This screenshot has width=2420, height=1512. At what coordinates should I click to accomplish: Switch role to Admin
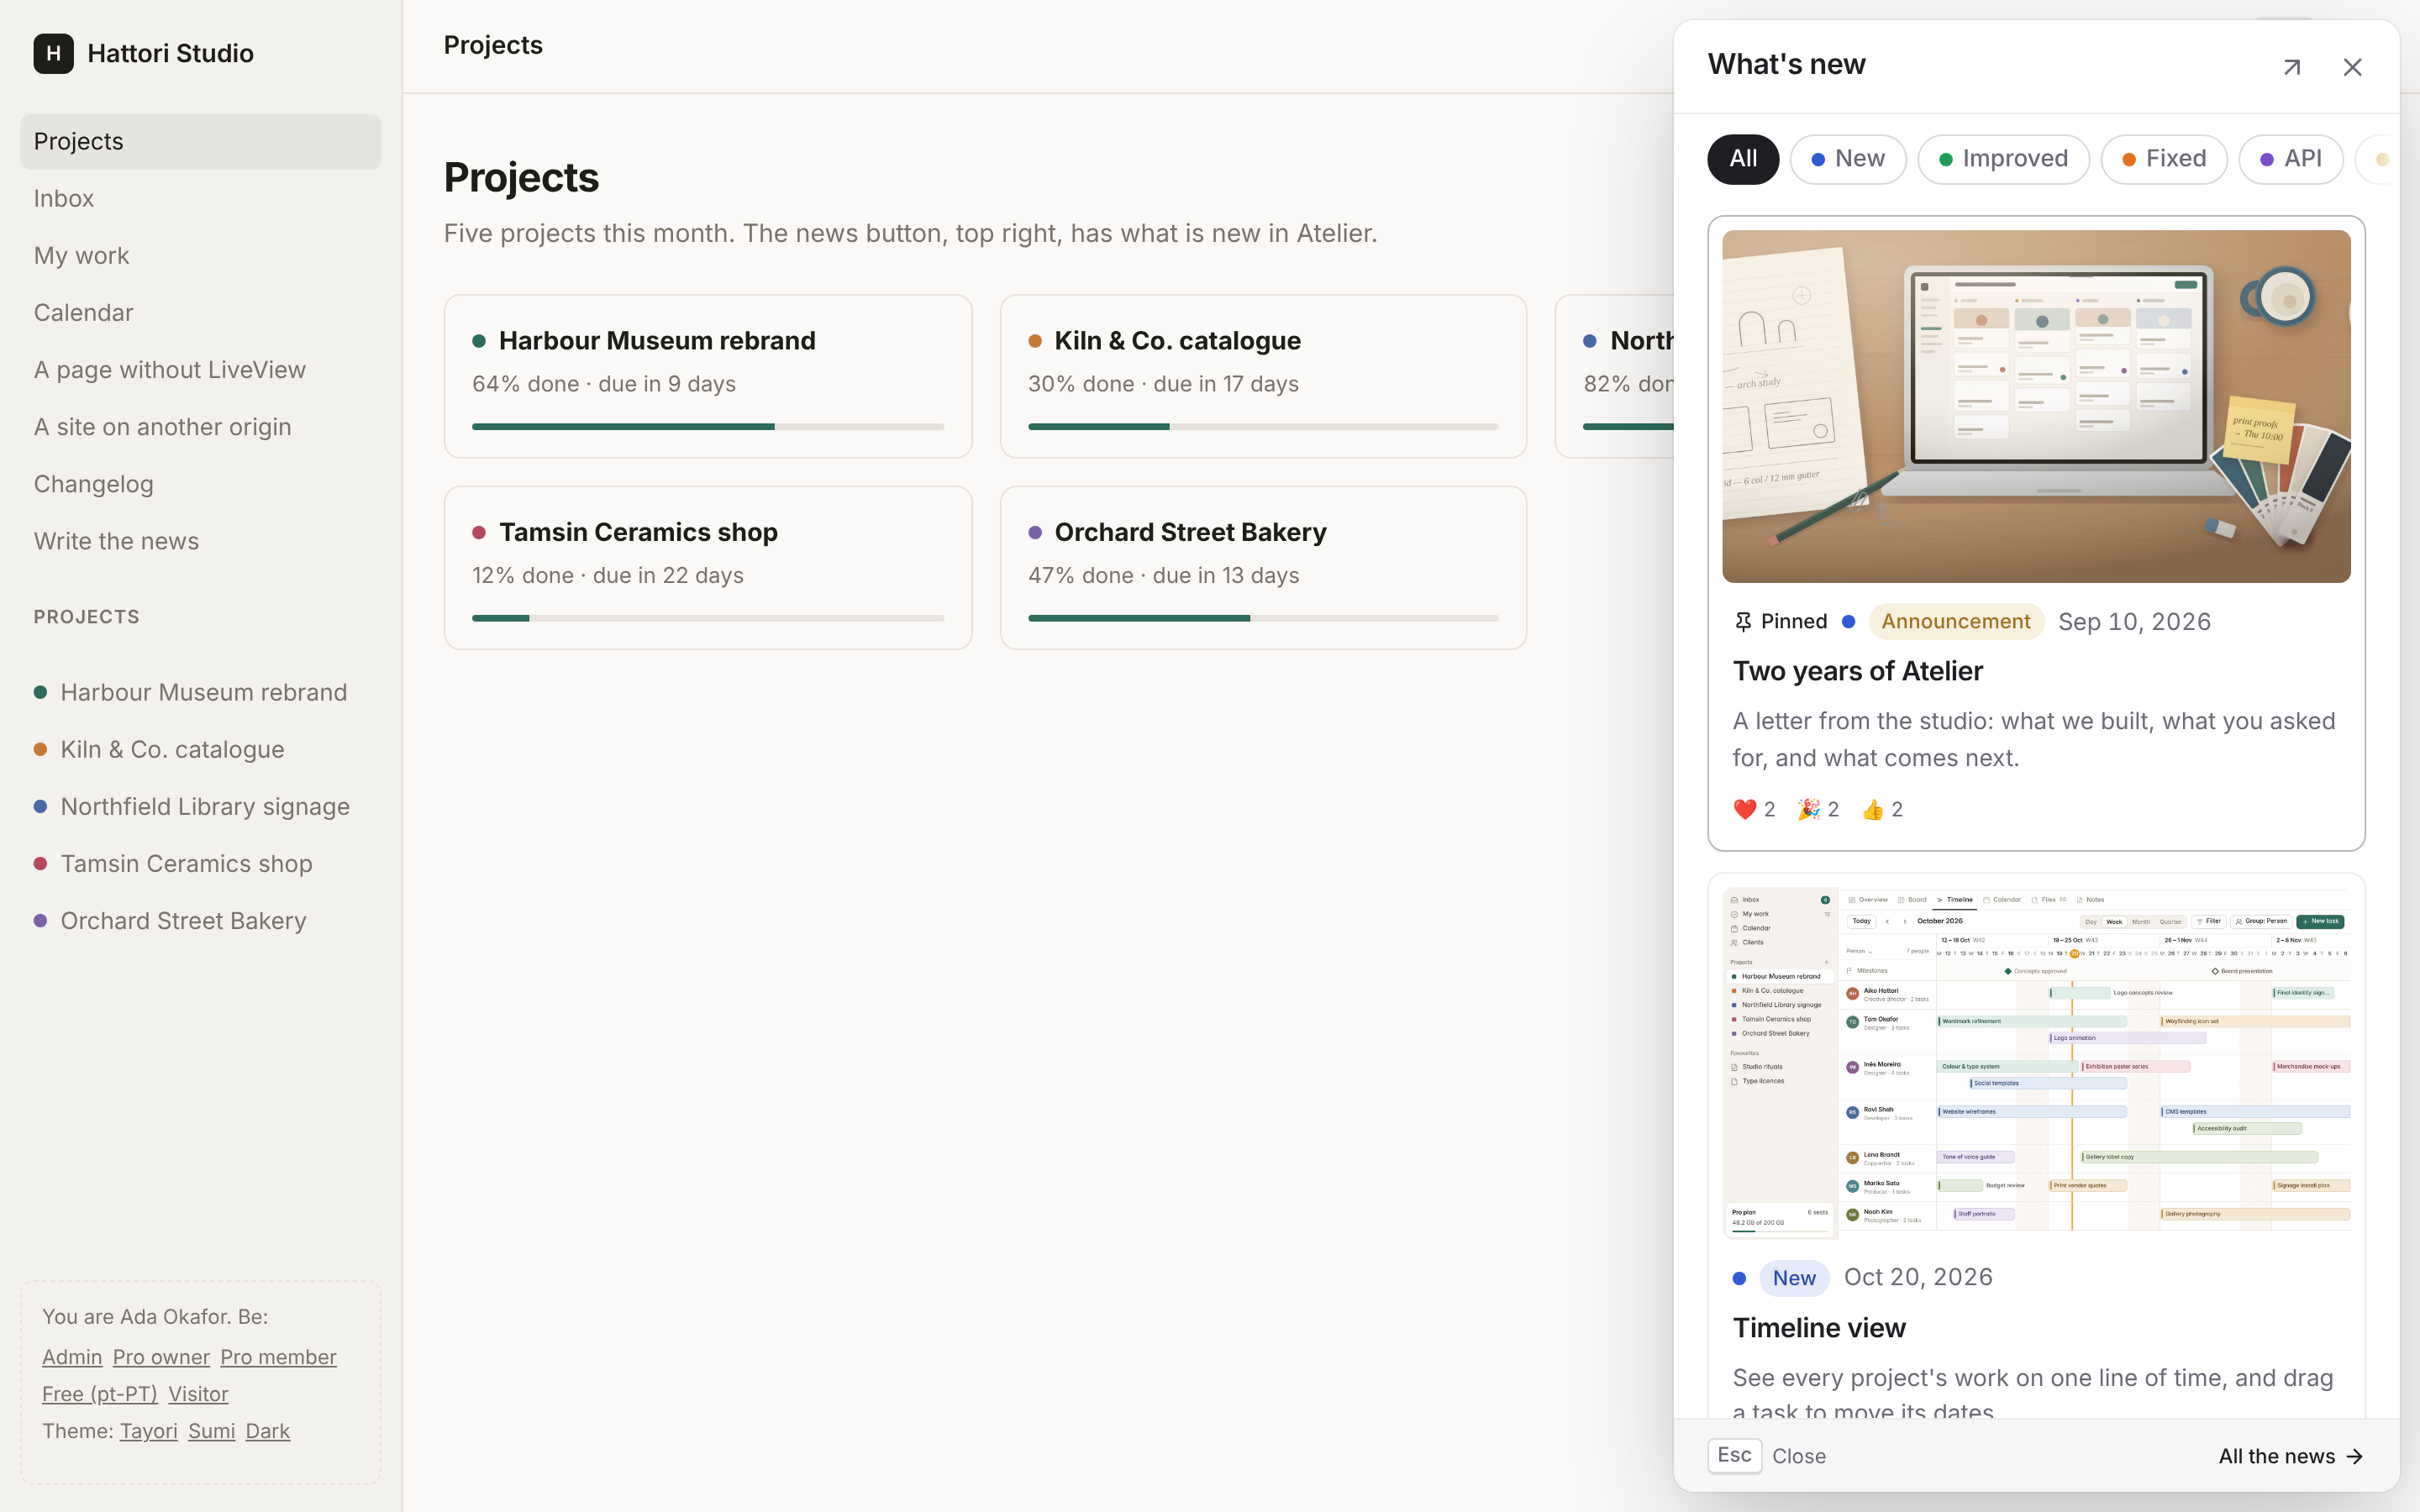point(72,1357)
